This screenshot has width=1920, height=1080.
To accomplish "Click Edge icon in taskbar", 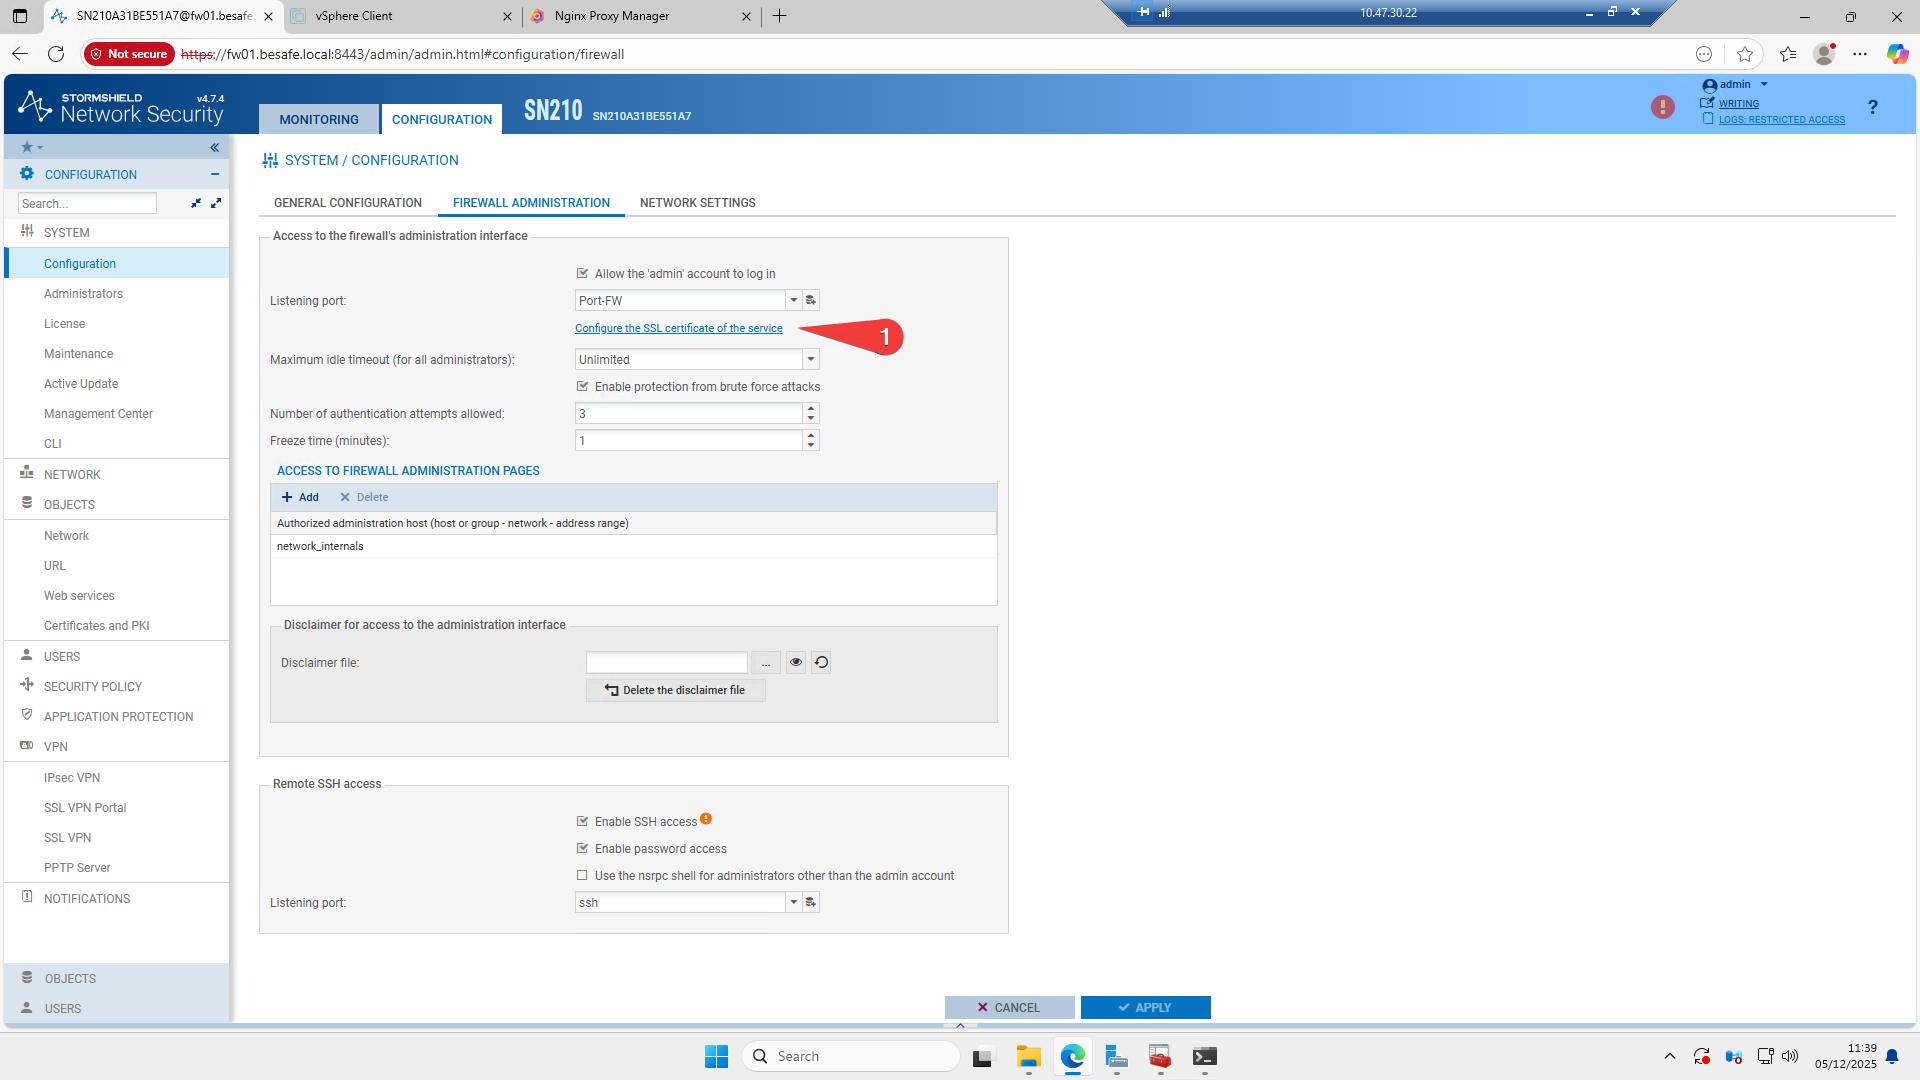I will (x=1072, y=1056).
